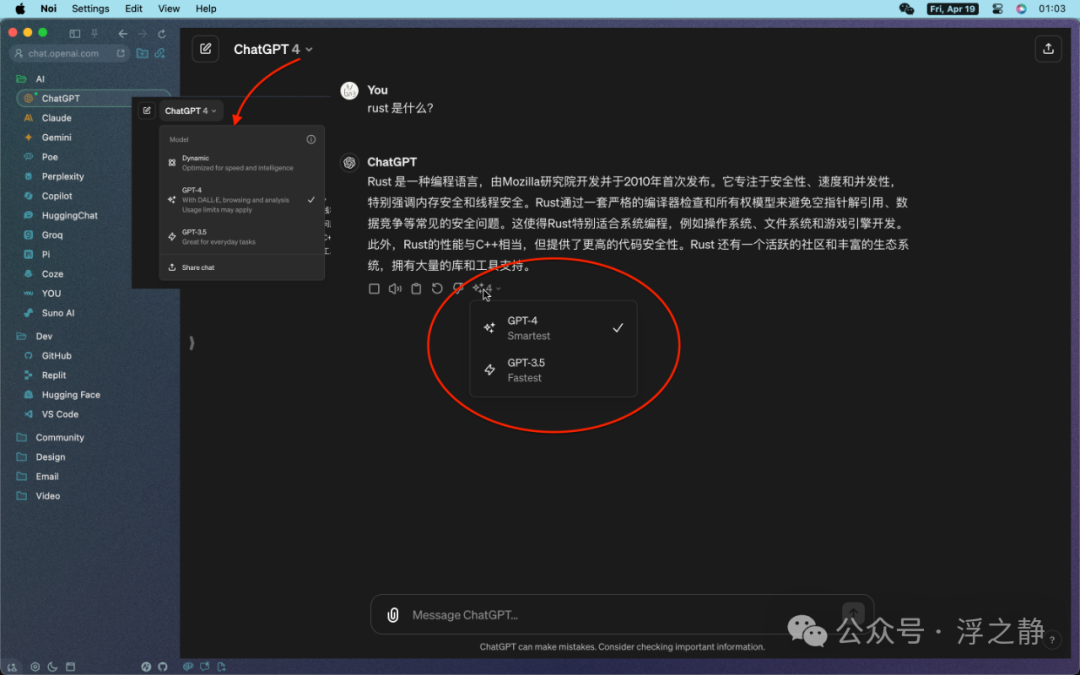Open Claude from the sidebar

click(x=56, y=118)
